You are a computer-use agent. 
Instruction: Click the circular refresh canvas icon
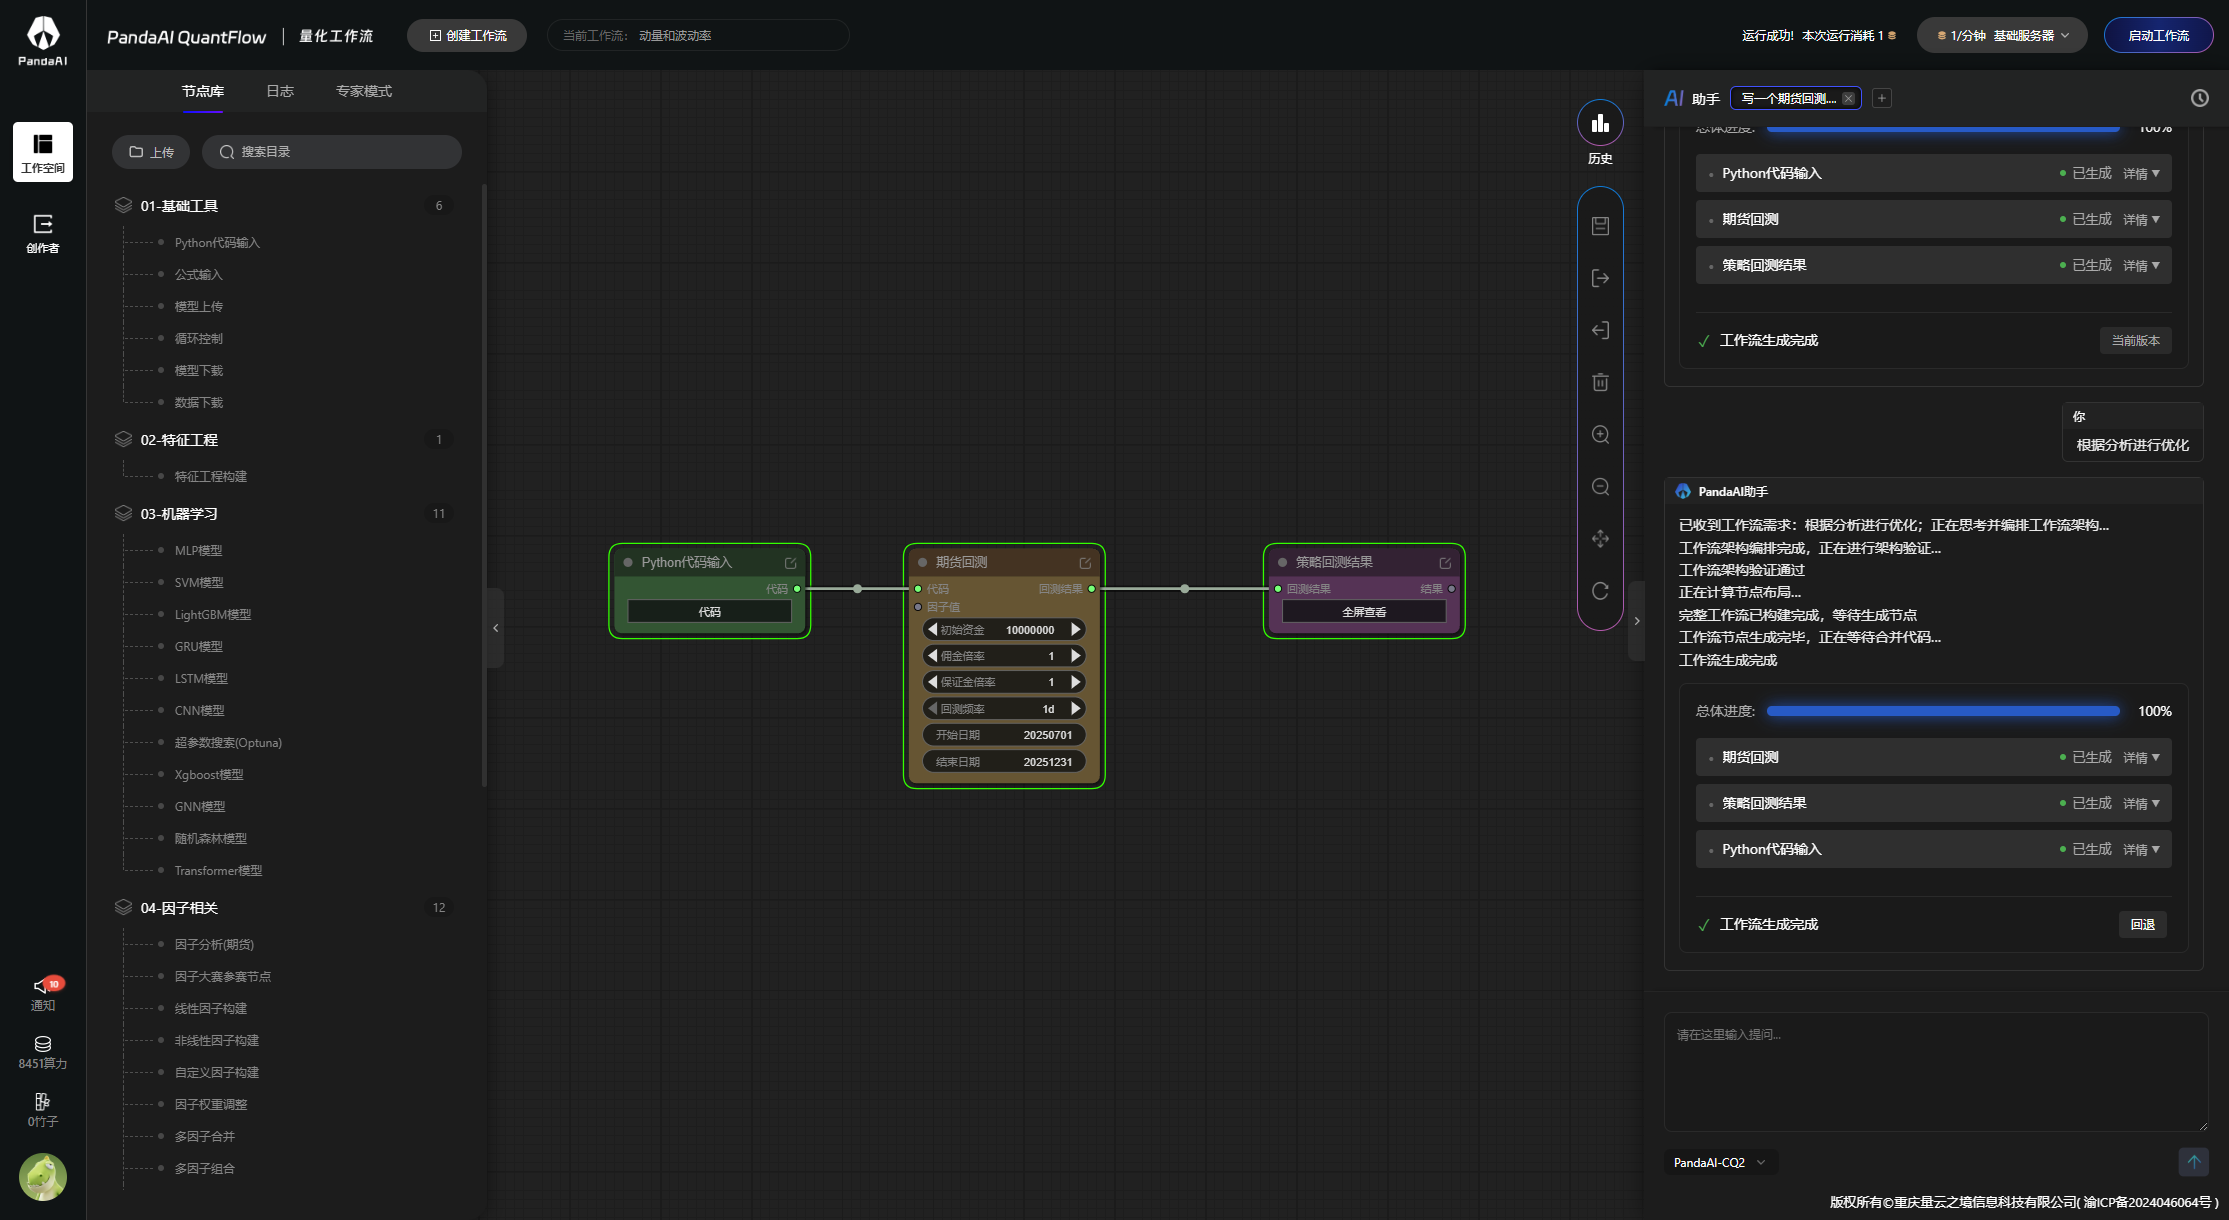coord(1600,590)
